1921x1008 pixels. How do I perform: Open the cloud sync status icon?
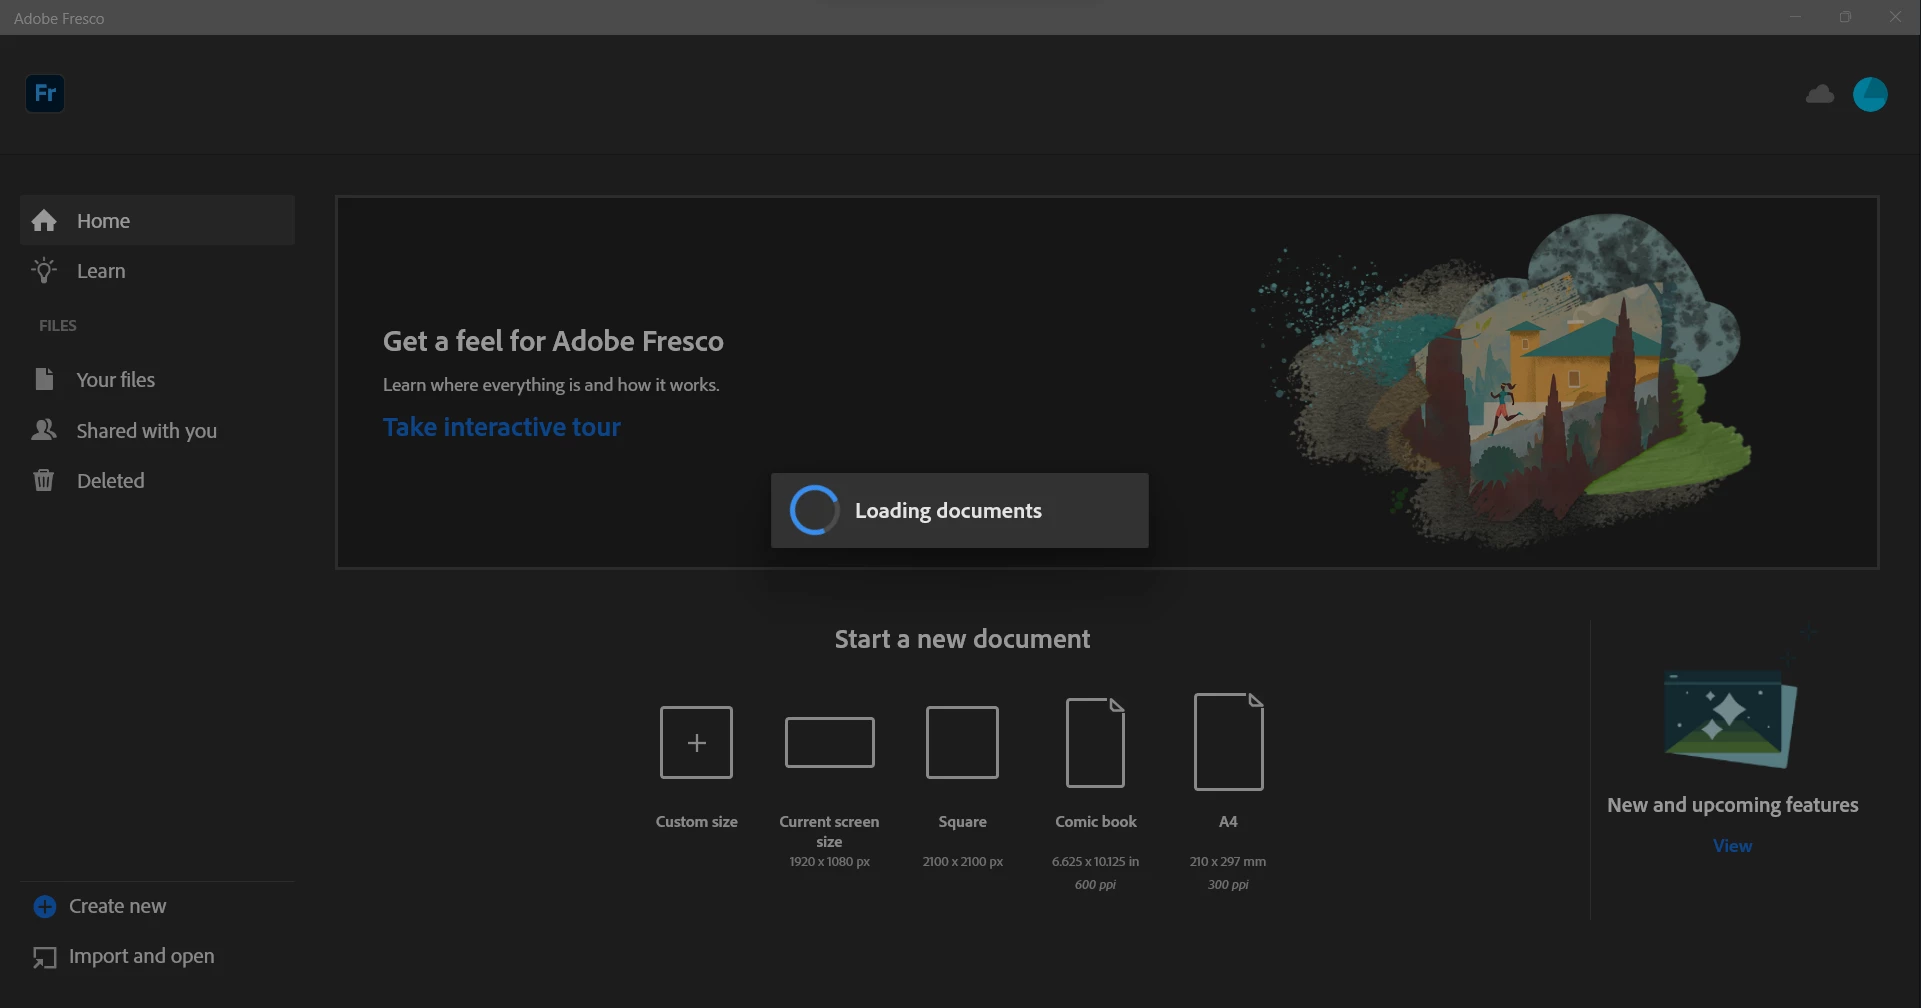(x=1820, y=94)
